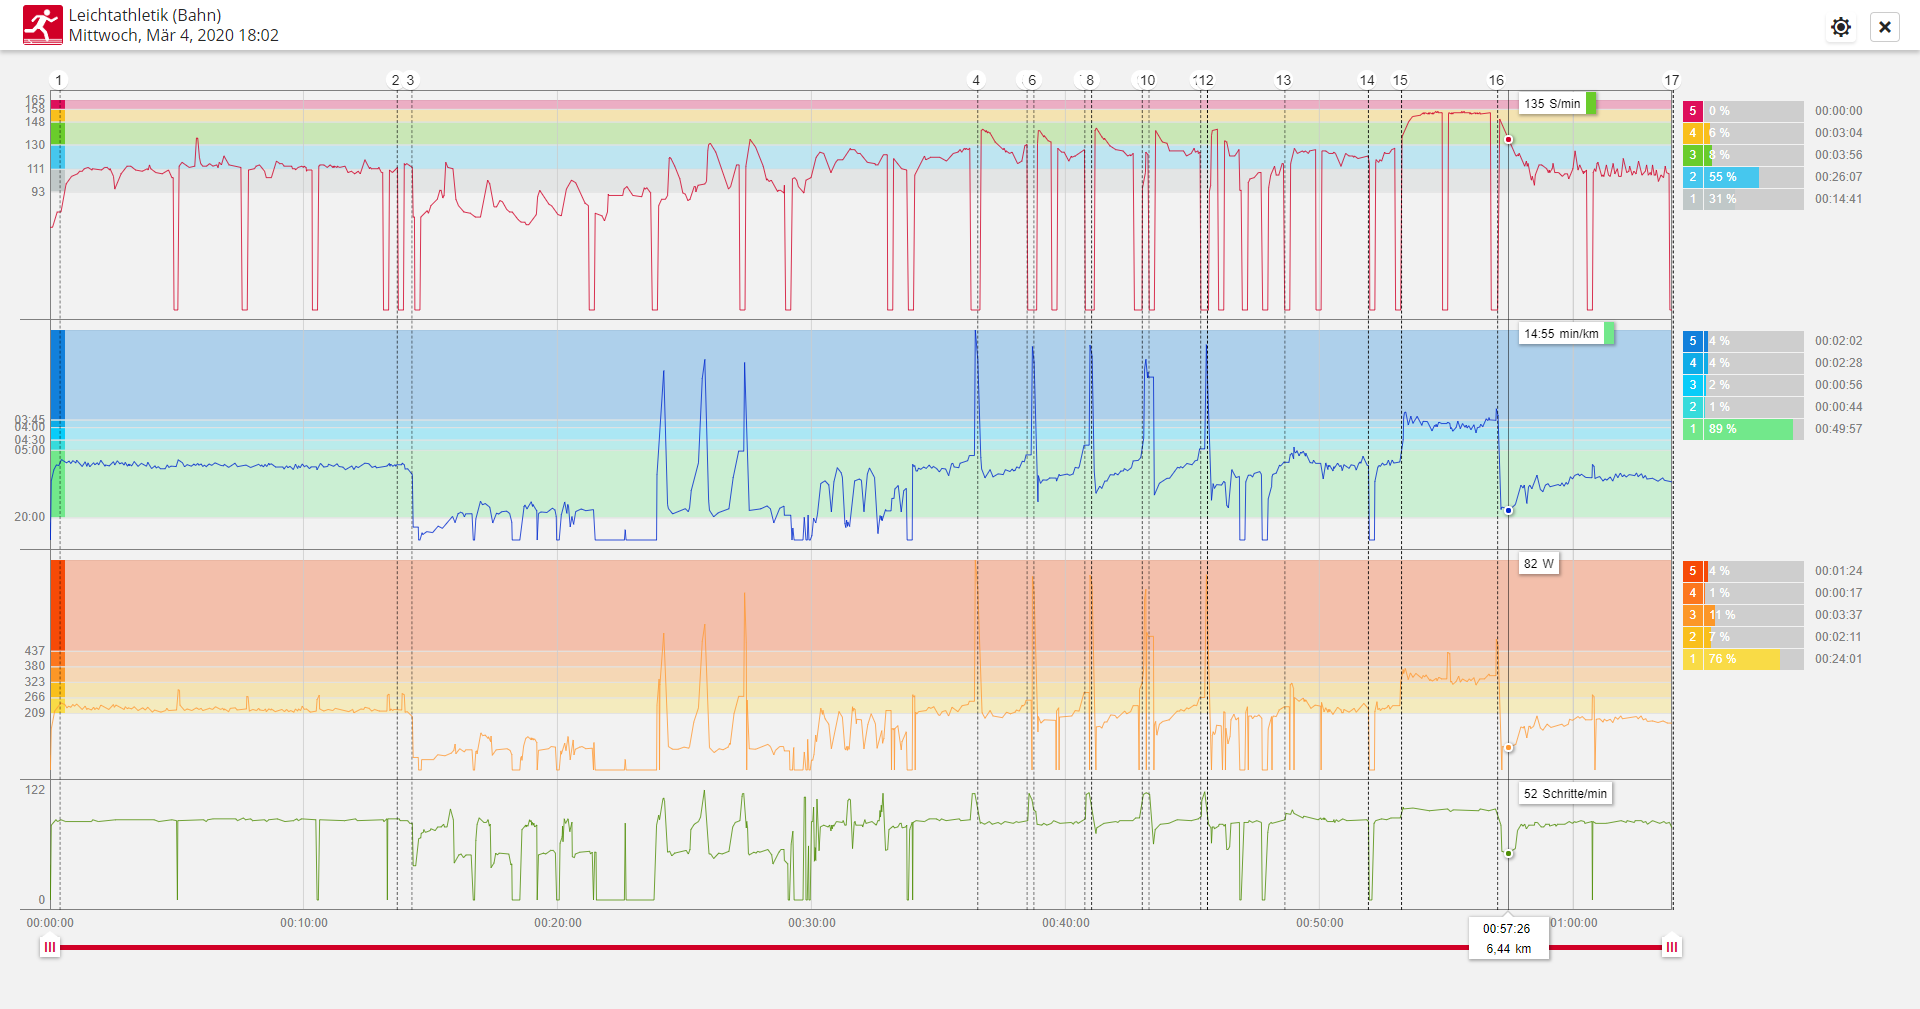Select lap marker 1

[x=59, y=80]
